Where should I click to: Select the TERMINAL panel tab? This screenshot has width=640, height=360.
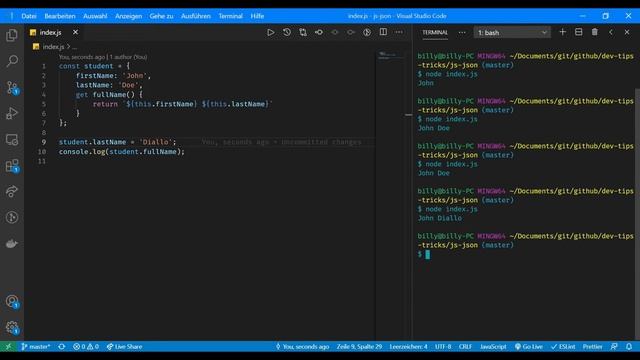click(x=435, y=33)
